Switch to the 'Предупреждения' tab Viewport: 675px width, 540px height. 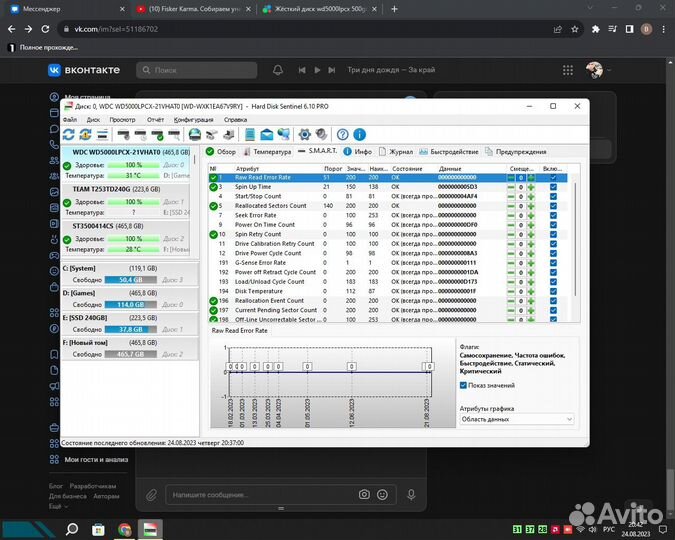516,152
